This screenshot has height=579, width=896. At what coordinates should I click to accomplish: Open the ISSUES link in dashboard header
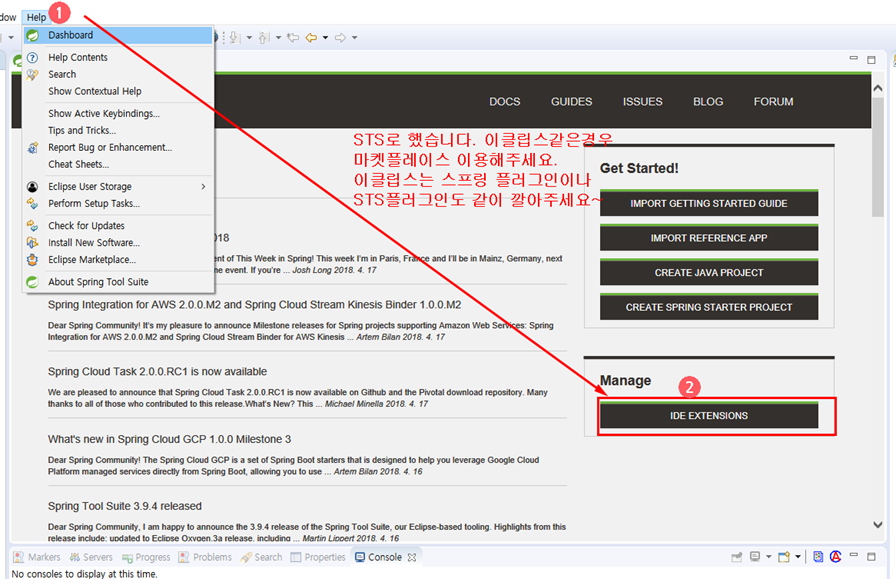coord(642,102)
